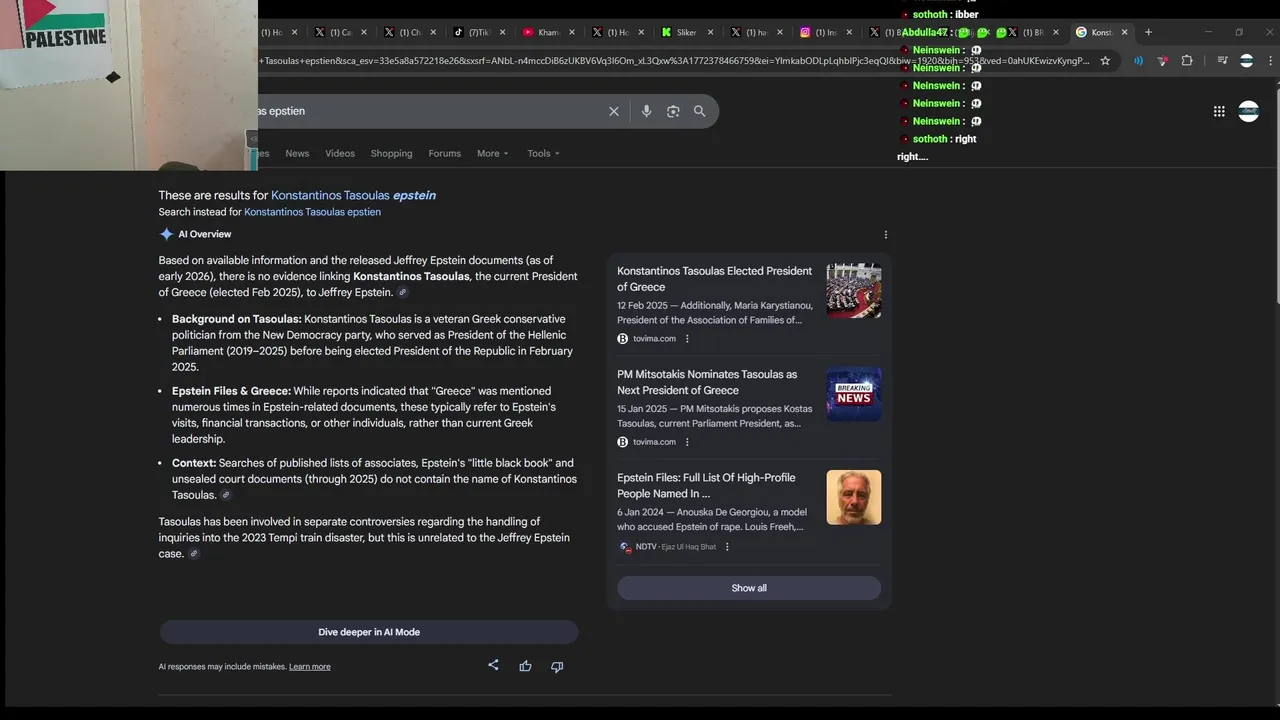
Task: Open corrected query 'Konstantinos Tasoulas epstein'
Action: (353, 195)
